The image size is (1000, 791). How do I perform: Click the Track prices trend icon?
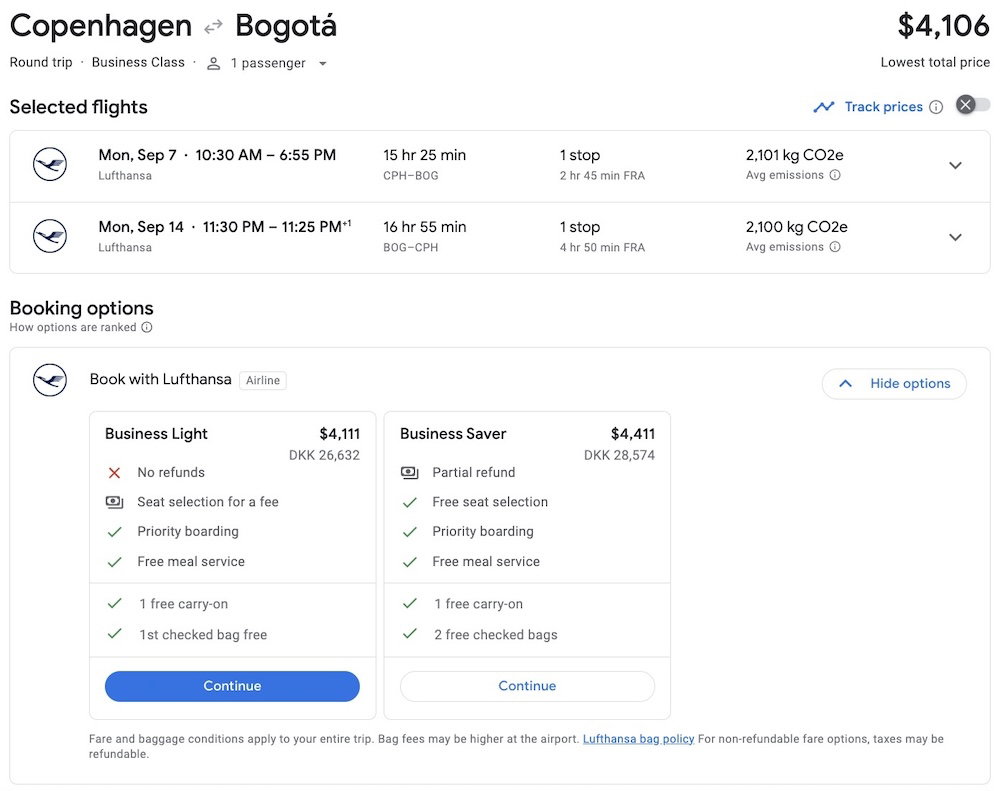(824, 107)
